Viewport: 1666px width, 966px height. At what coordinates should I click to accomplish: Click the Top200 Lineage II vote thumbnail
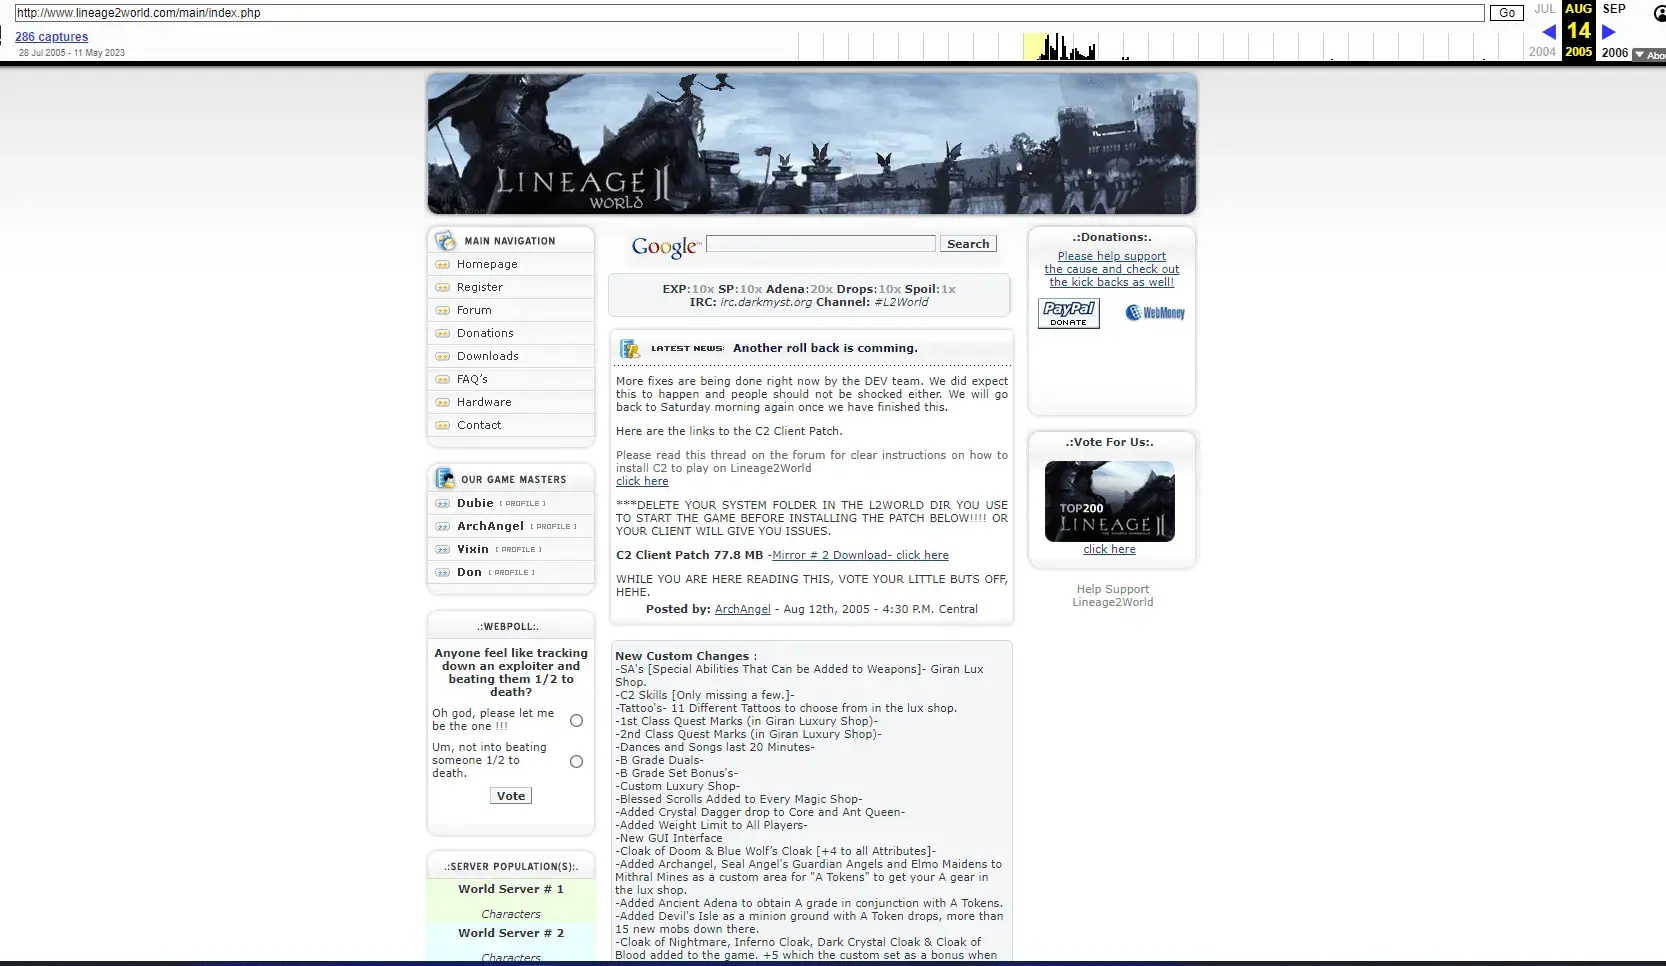1110,502
